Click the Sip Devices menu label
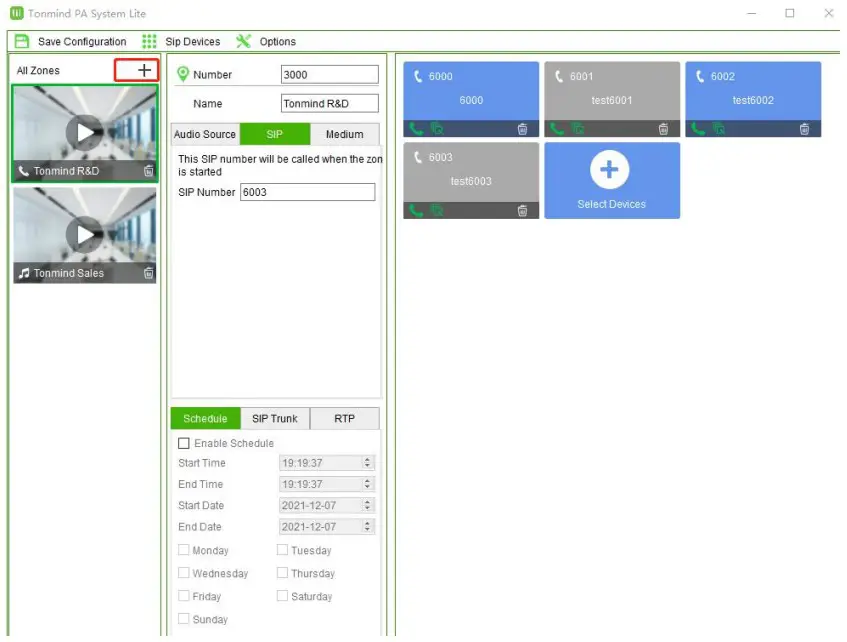847x642 pixels. tap(193, 42)
